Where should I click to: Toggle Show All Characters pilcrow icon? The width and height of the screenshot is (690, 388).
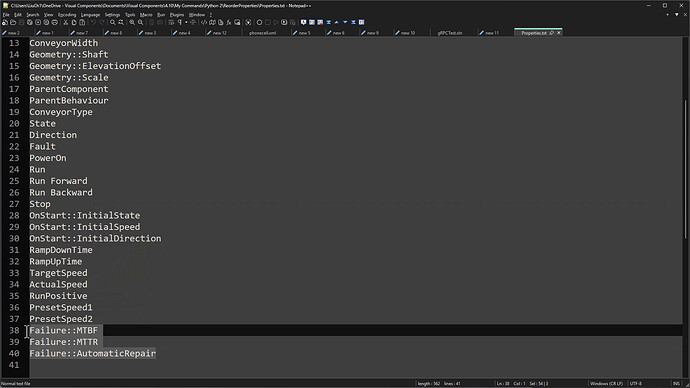[x=180, y=22]
